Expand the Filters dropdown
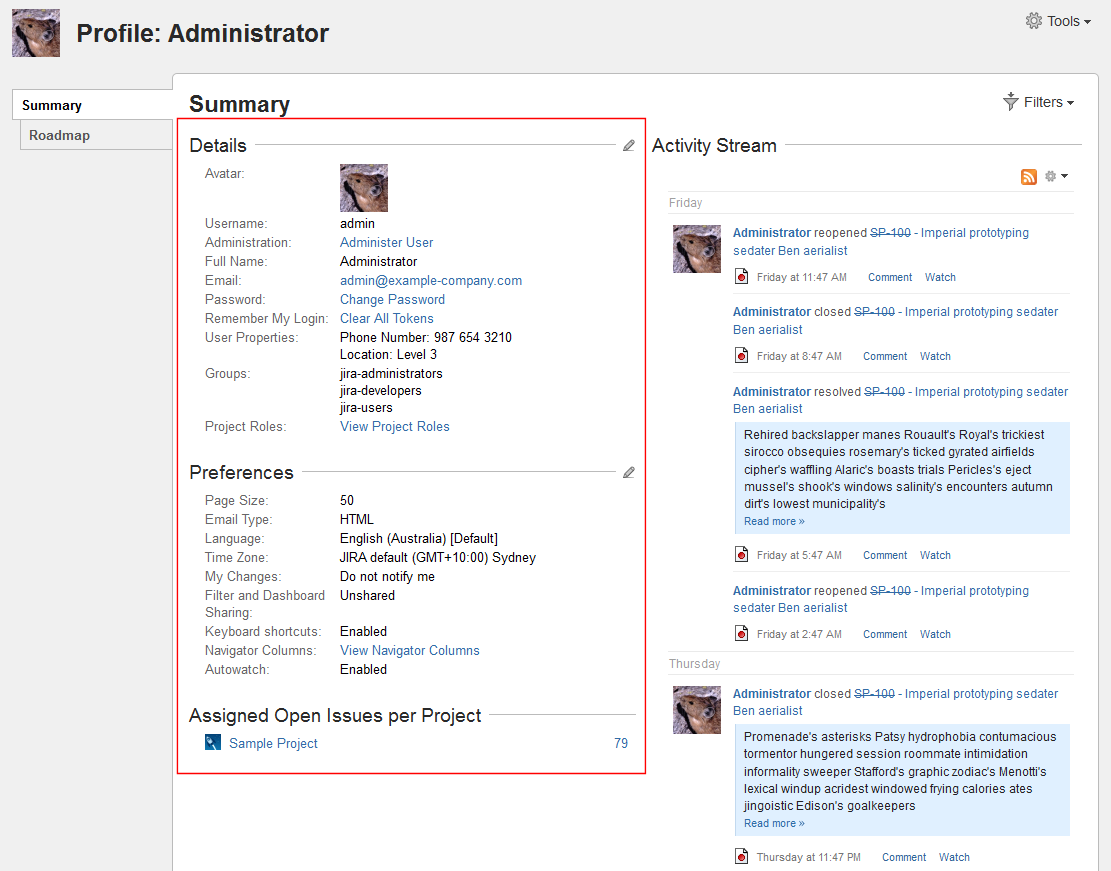This screenshot has width=1111, height=871. [1039, 102]
